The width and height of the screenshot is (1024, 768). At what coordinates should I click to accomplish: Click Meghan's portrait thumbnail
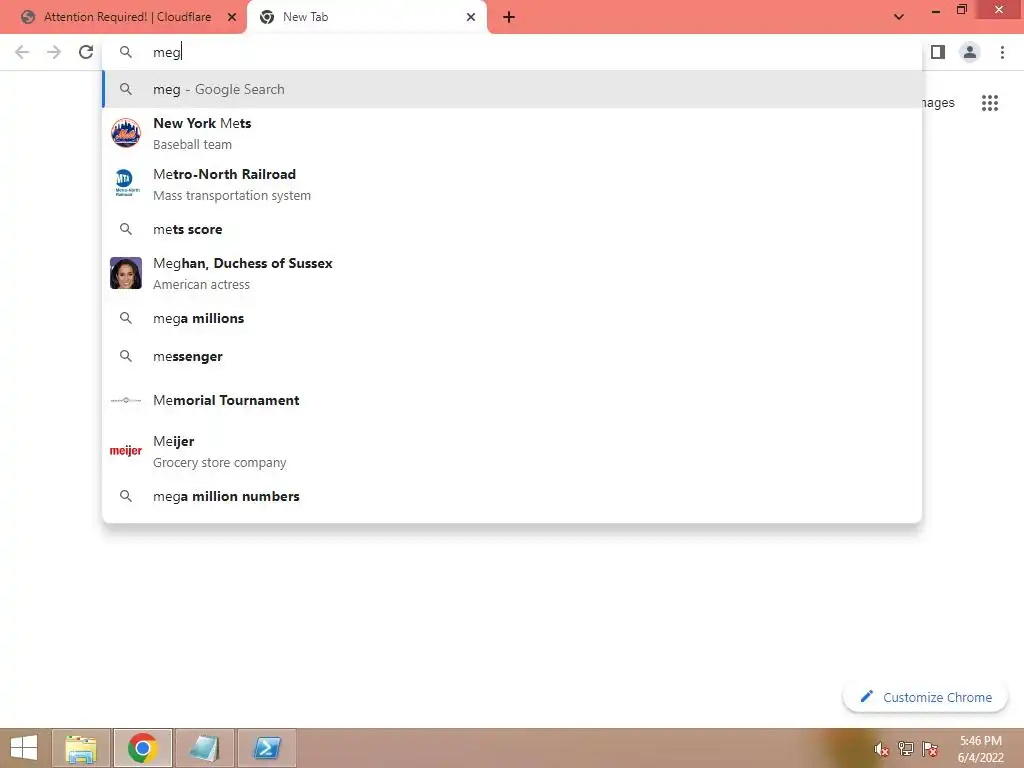click(x=125, y=273)
